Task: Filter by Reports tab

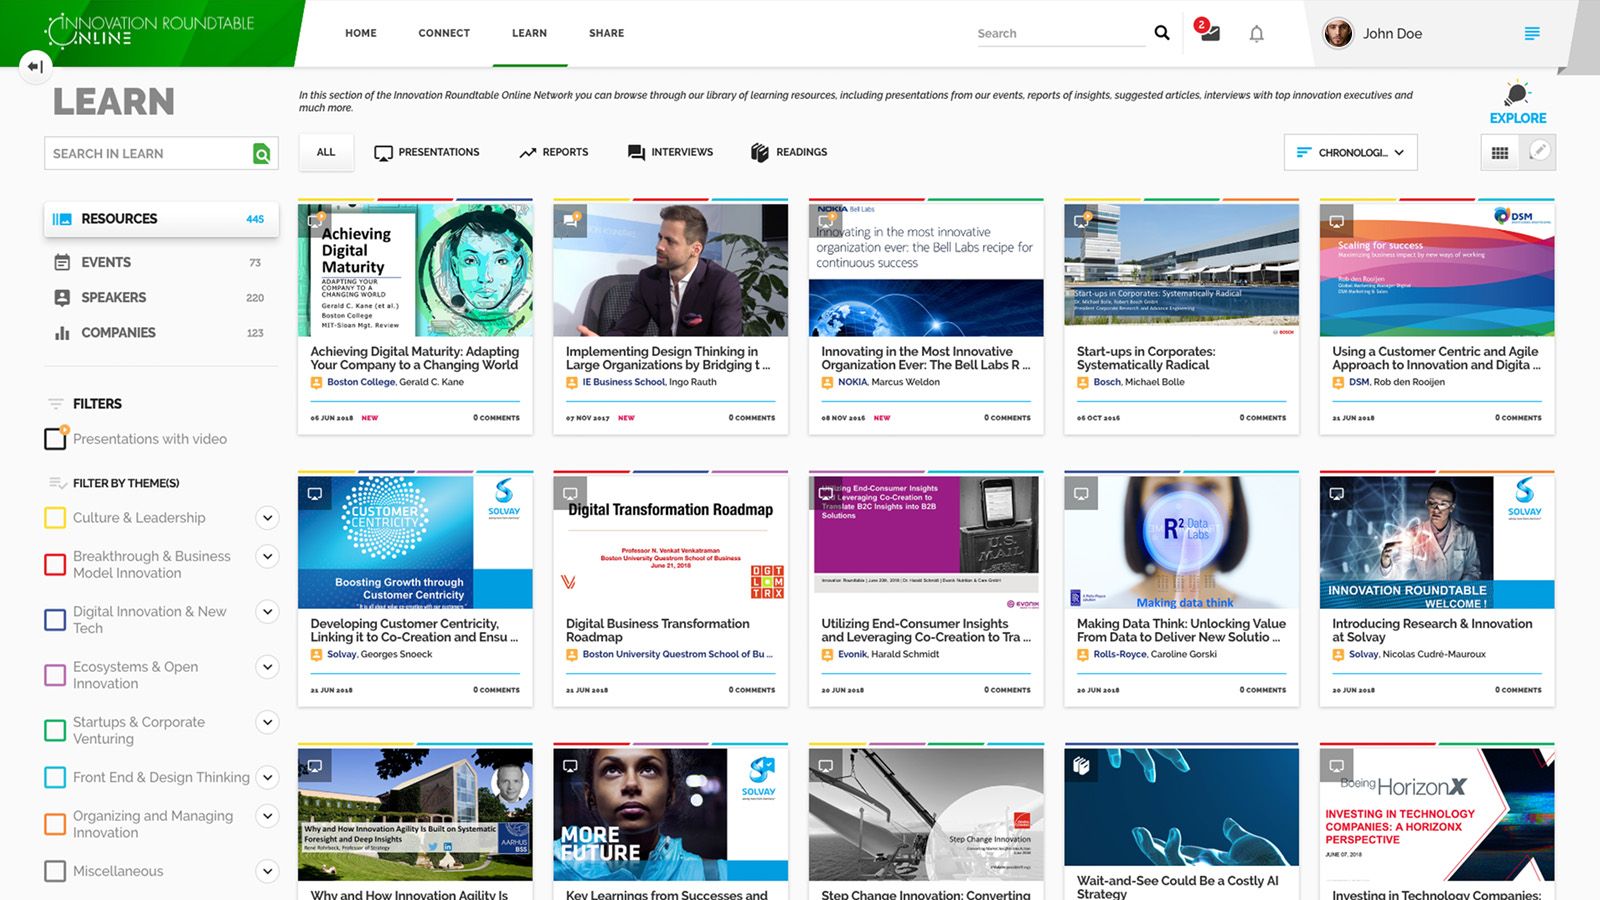Action: (x=554, y=152)
